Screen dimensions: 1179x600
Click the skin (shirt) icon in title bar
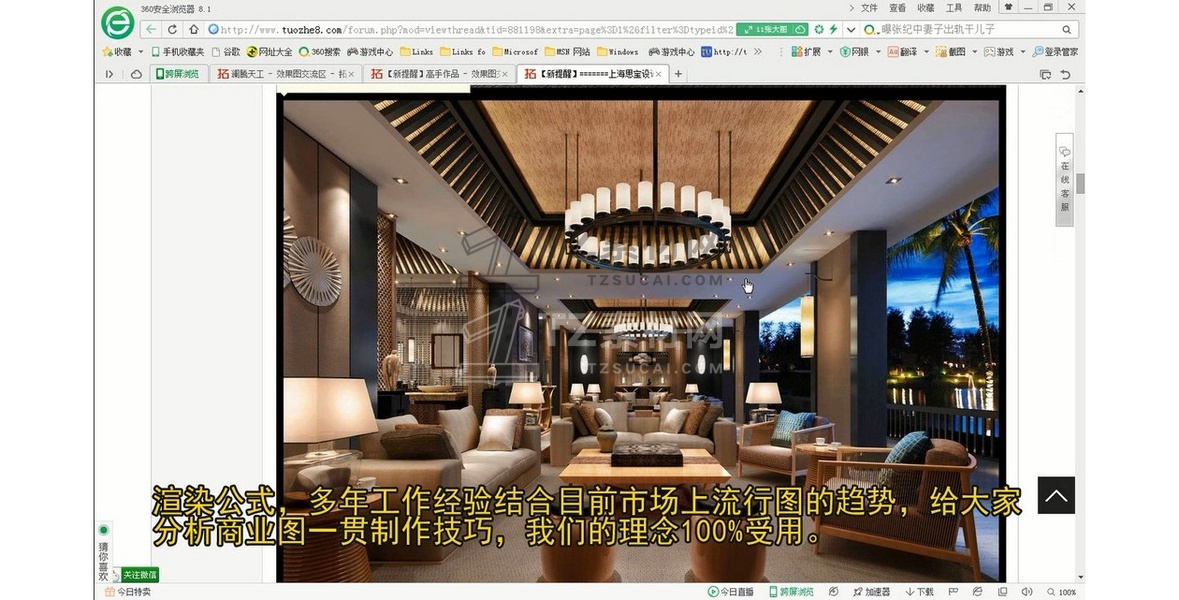pyautogui.click(x=1008, y=7)
